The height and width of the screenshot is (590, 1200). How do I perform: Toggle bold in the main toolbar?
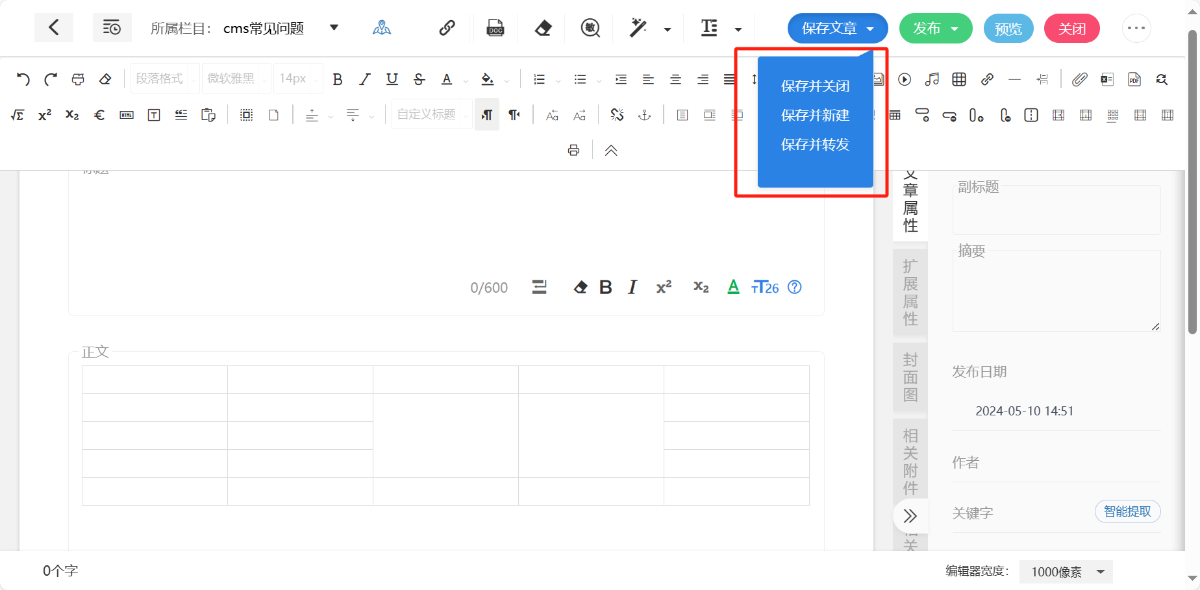(x=337, y=79)
